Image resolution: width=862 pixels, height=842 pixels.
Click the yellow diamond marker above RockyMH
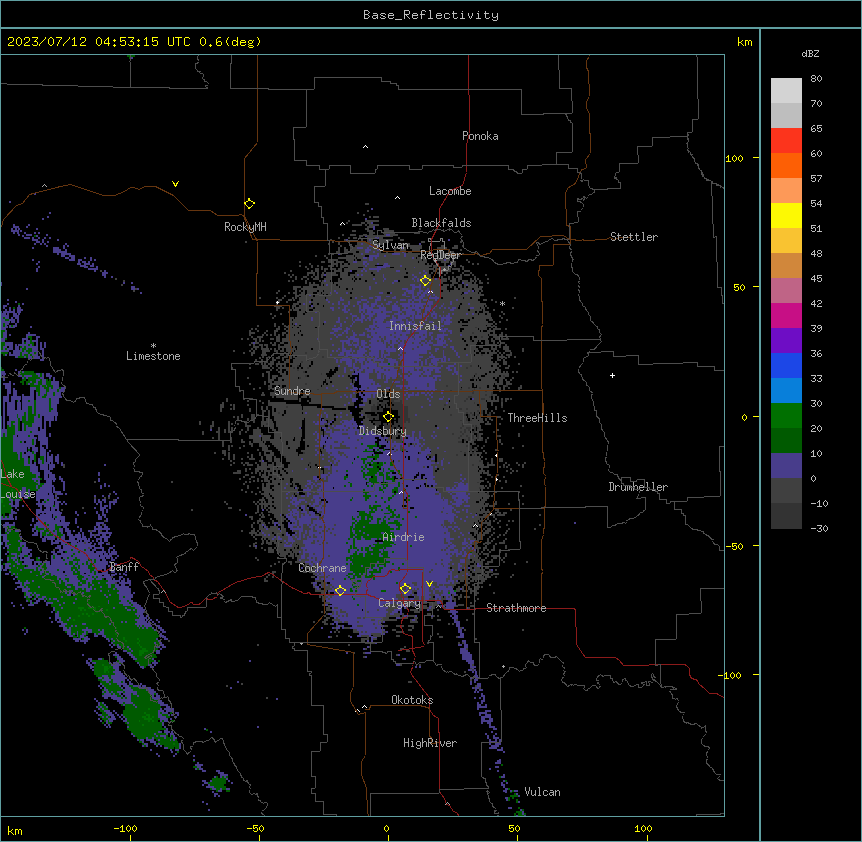point(250,204)
